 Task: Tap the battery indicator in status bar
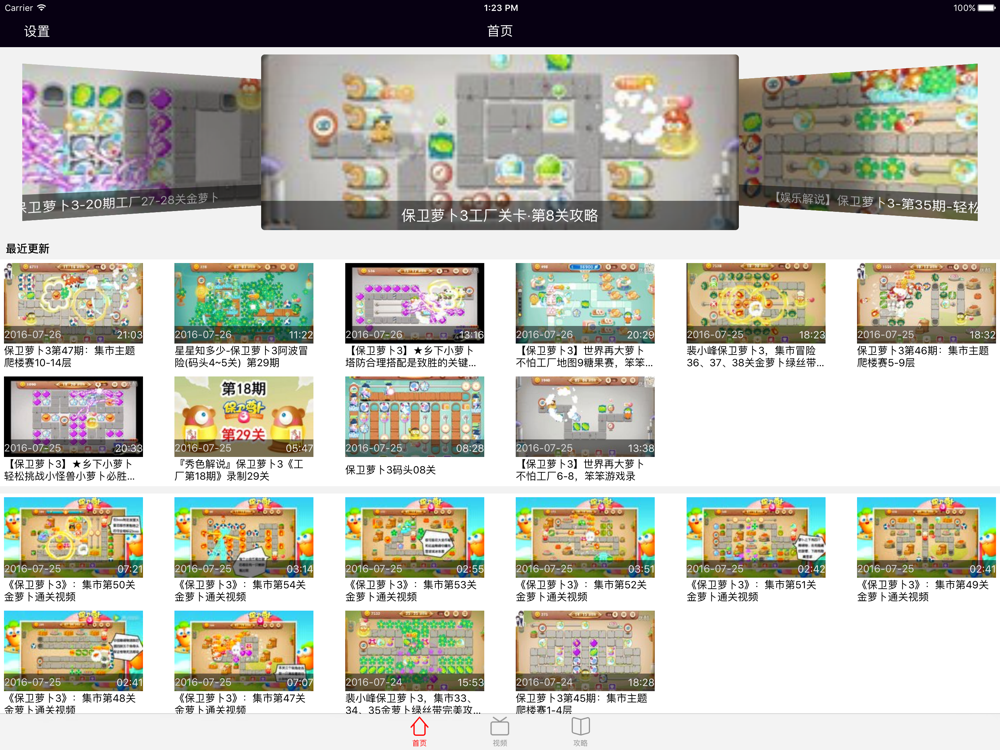click(985, 8)
